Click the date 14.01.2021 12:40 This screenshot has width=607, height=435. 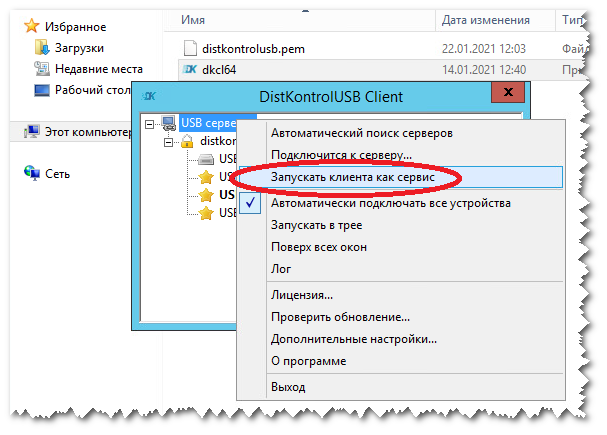484,70
